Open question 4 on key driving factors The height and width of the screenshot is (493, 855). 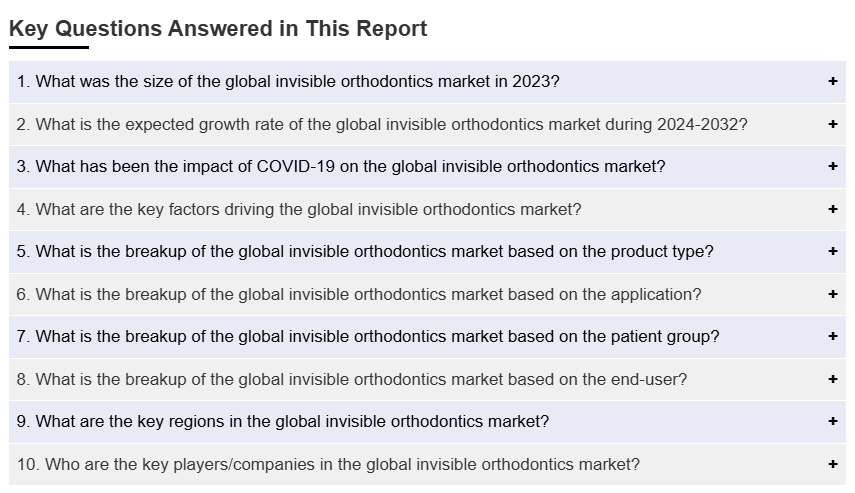299,210
